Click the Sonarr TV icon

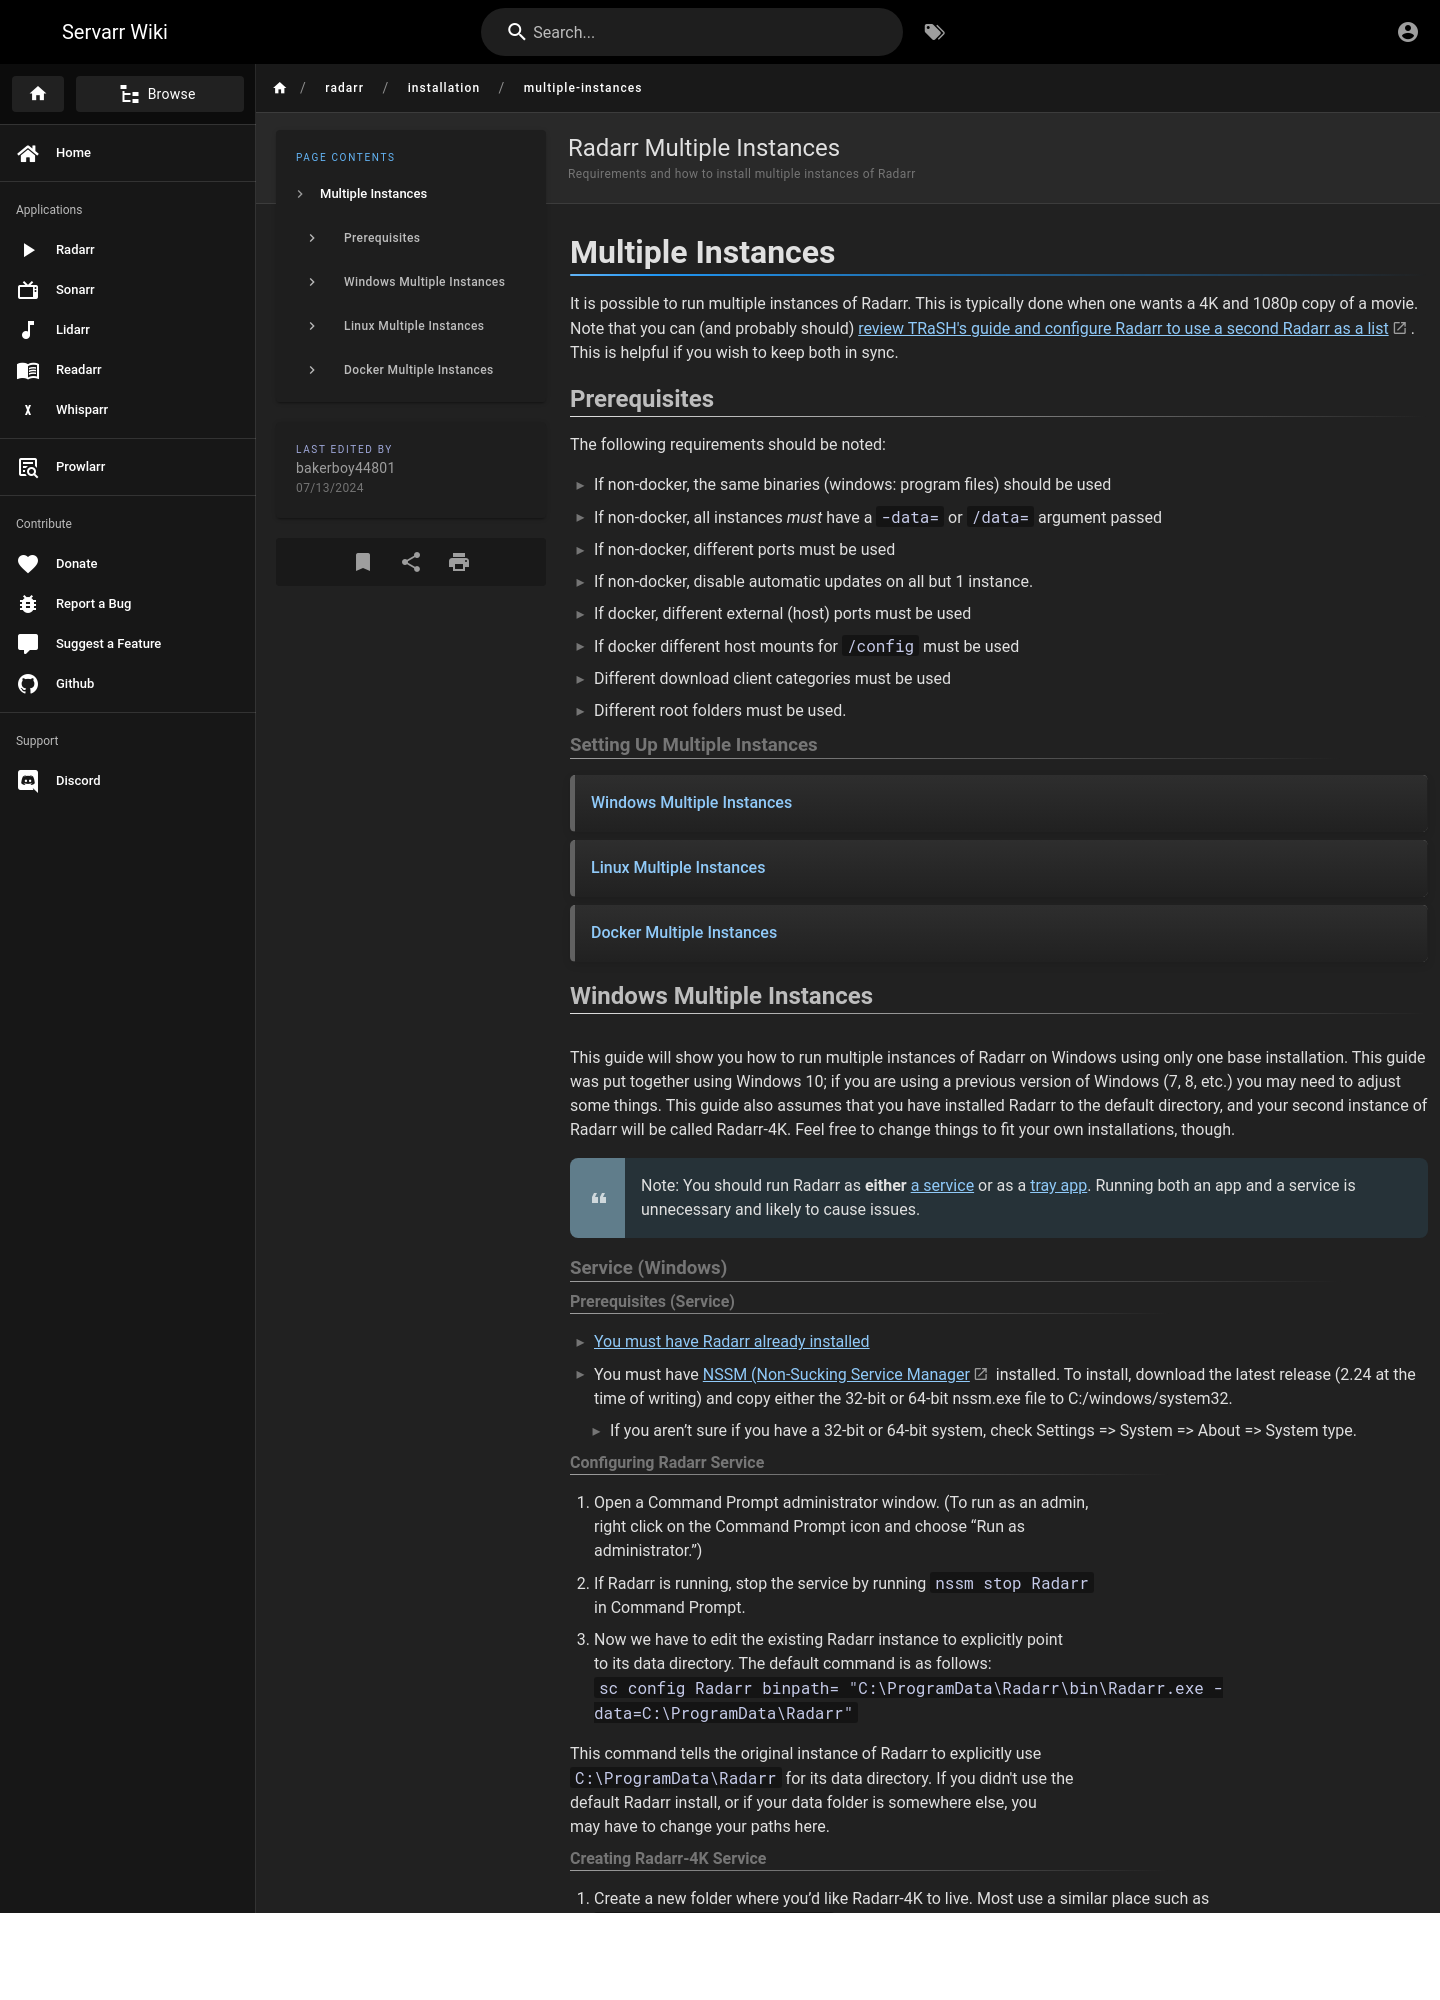(28, 290)
